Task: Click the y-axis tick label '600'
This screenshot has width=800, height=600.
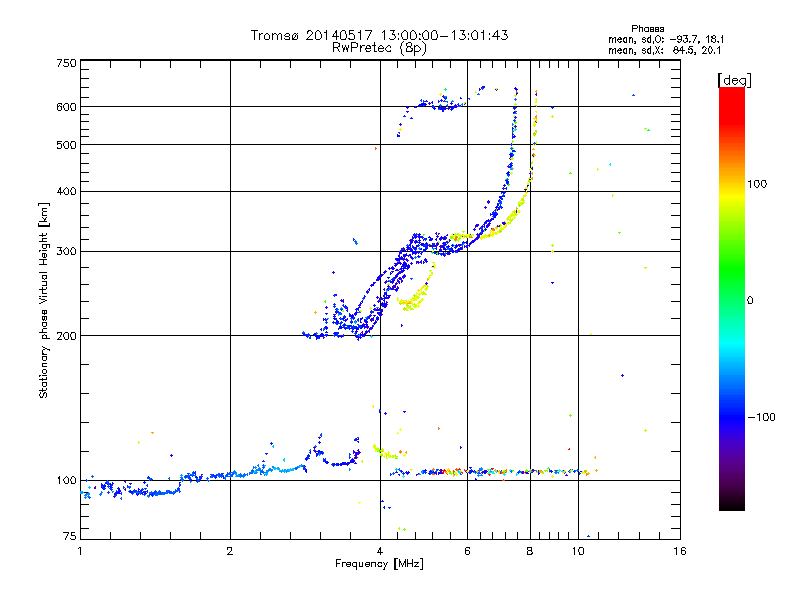Action: (x=66, y=107)
